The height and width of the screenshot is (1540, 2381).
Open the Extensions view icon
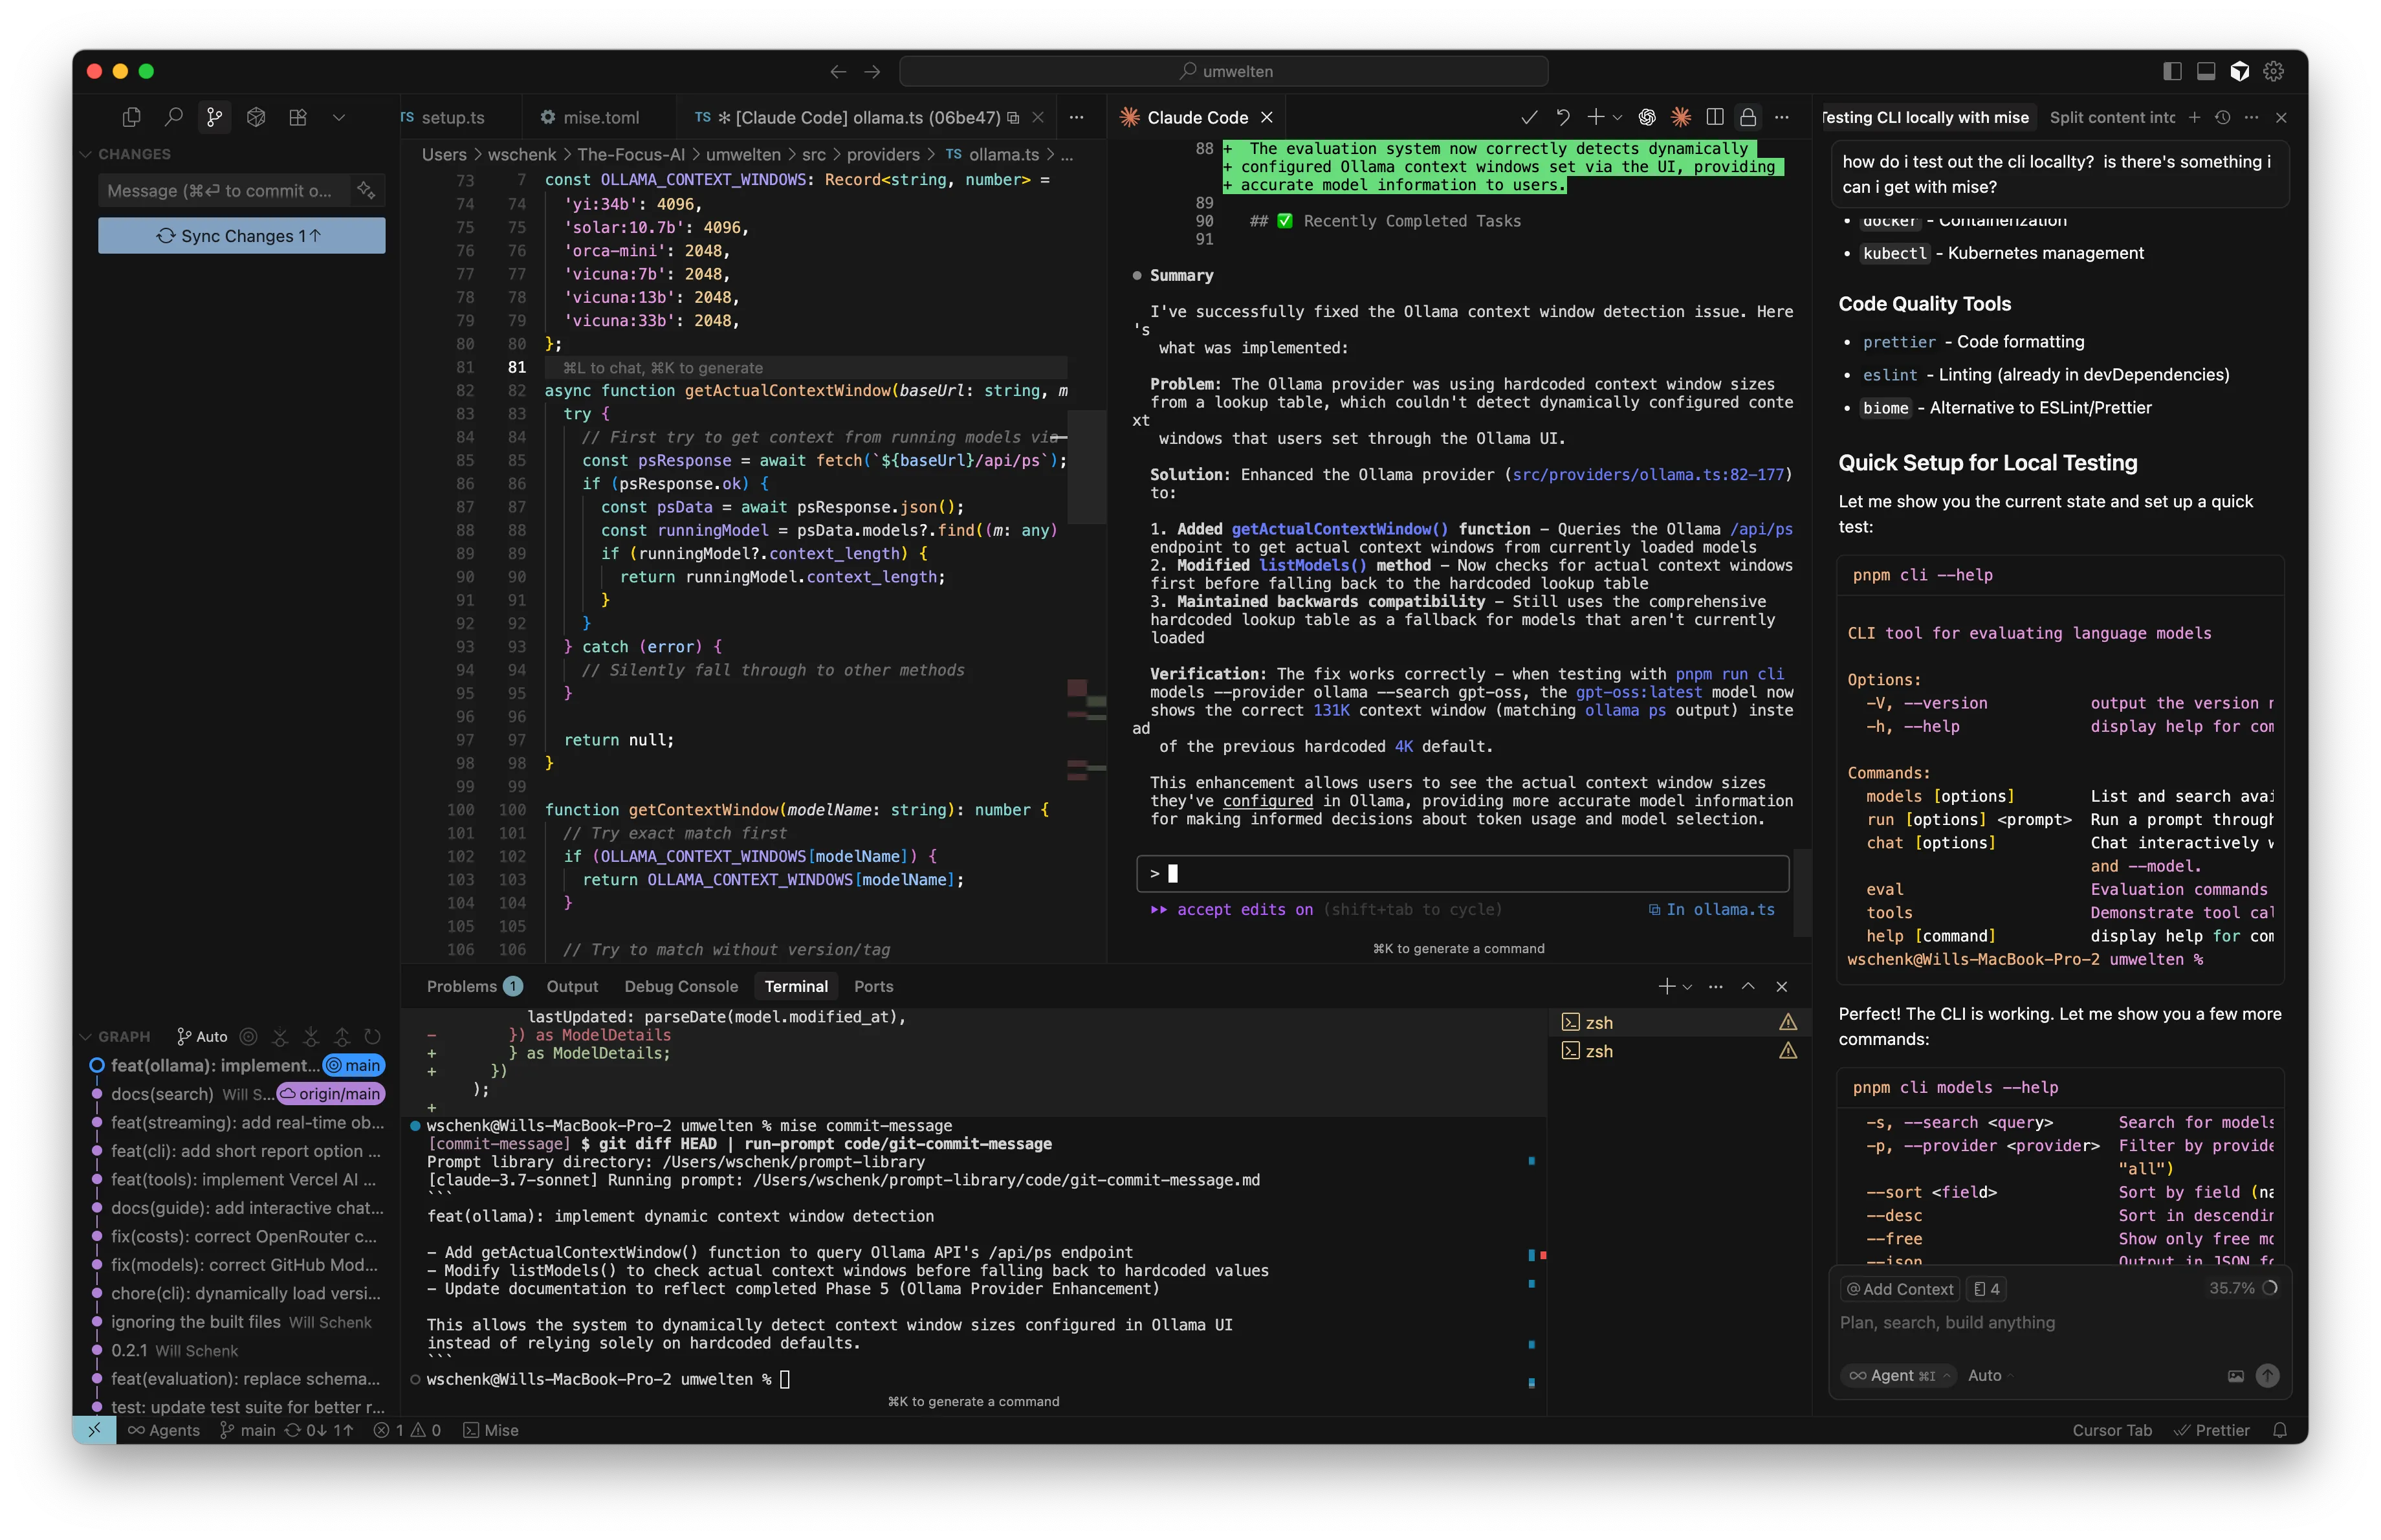[298, 117]
